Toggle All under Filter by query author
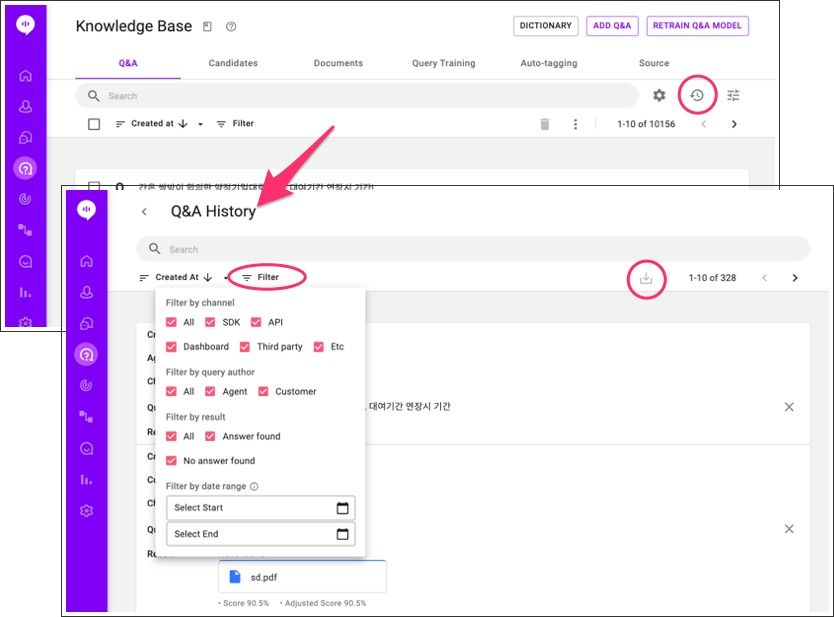This screenshot has width=834, height=617. [x=171, y=391]
